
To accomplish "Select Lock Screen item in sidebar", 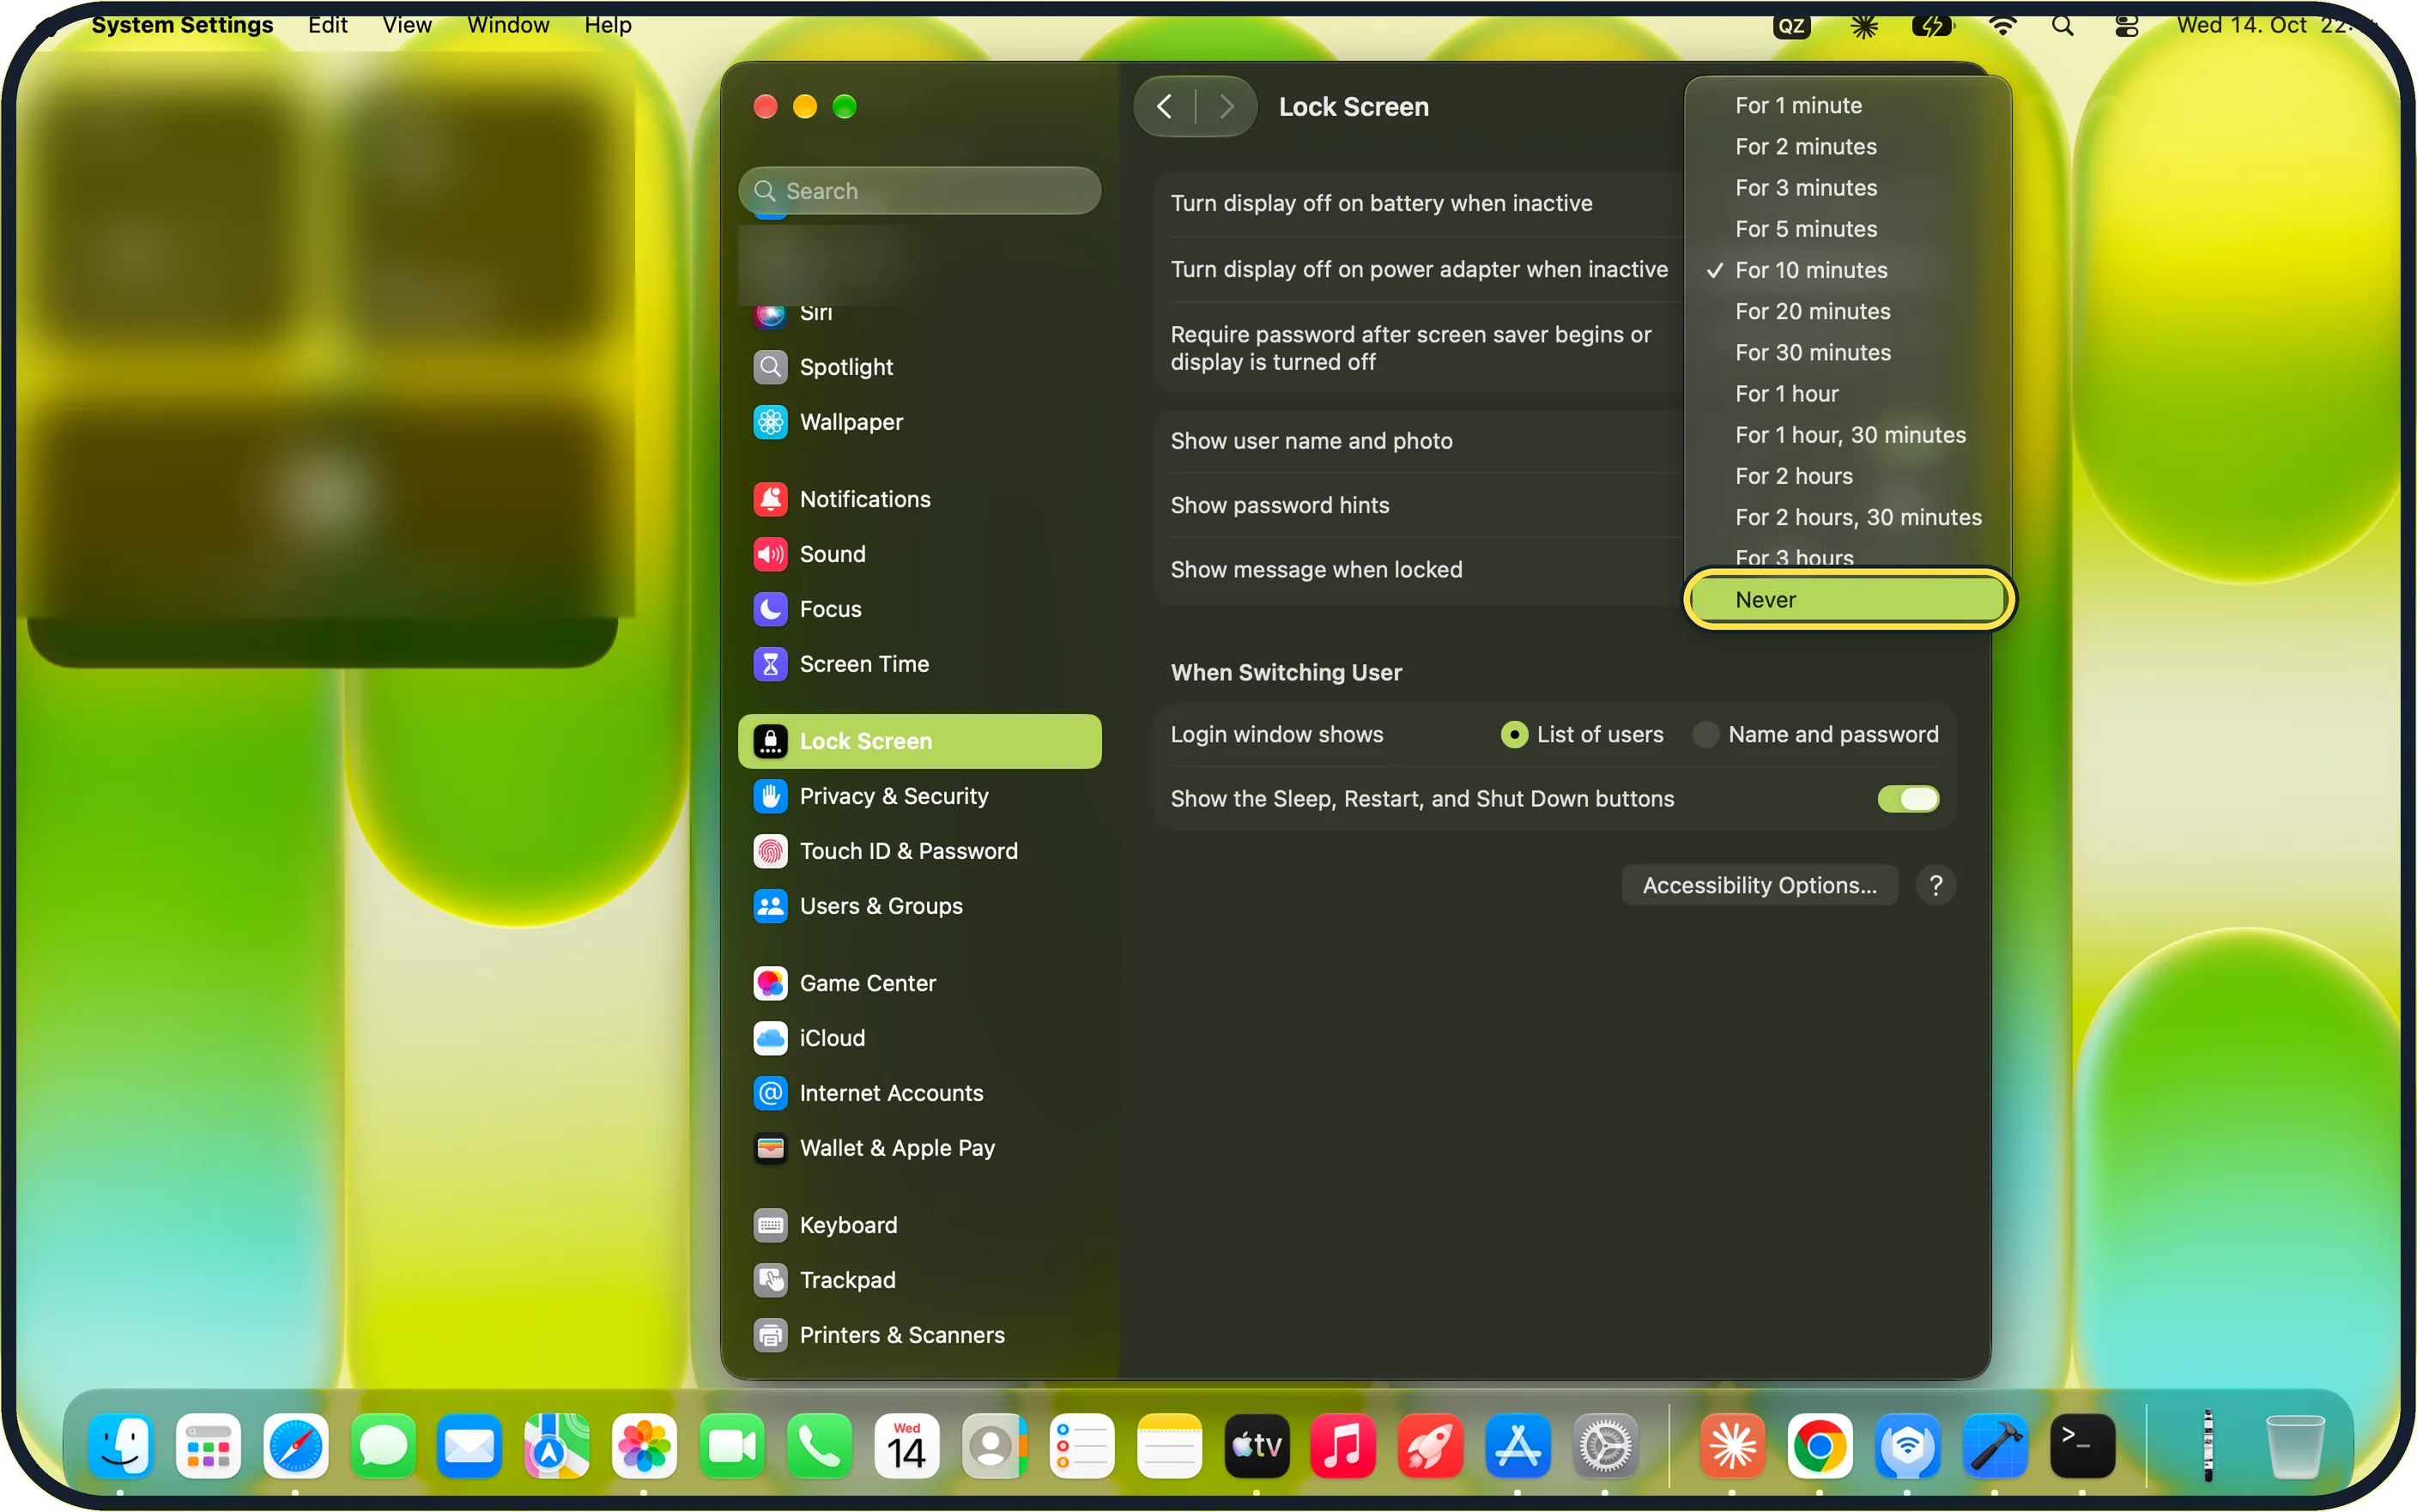I will pyautogui.click(x=919, y=741).
